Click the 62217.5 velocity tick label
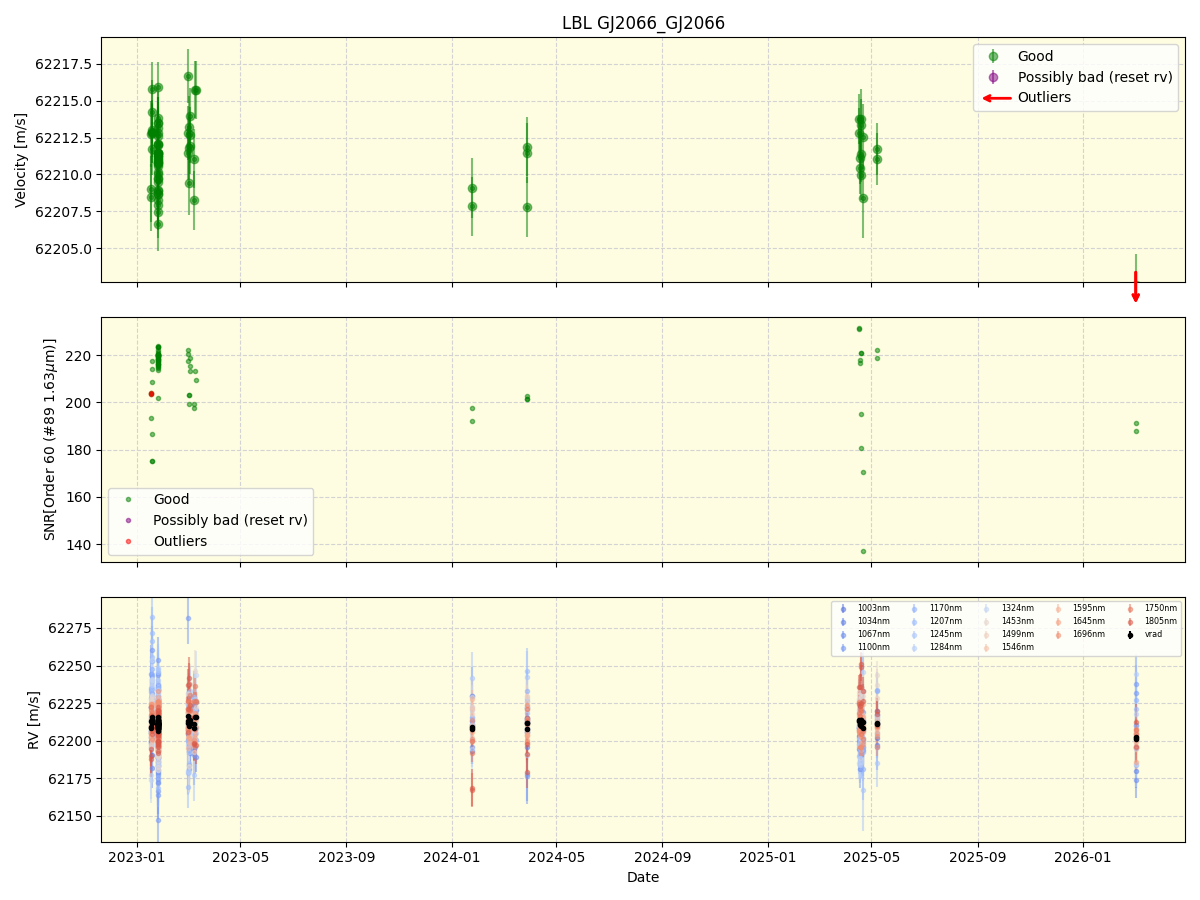 click(x=64, y=64)
